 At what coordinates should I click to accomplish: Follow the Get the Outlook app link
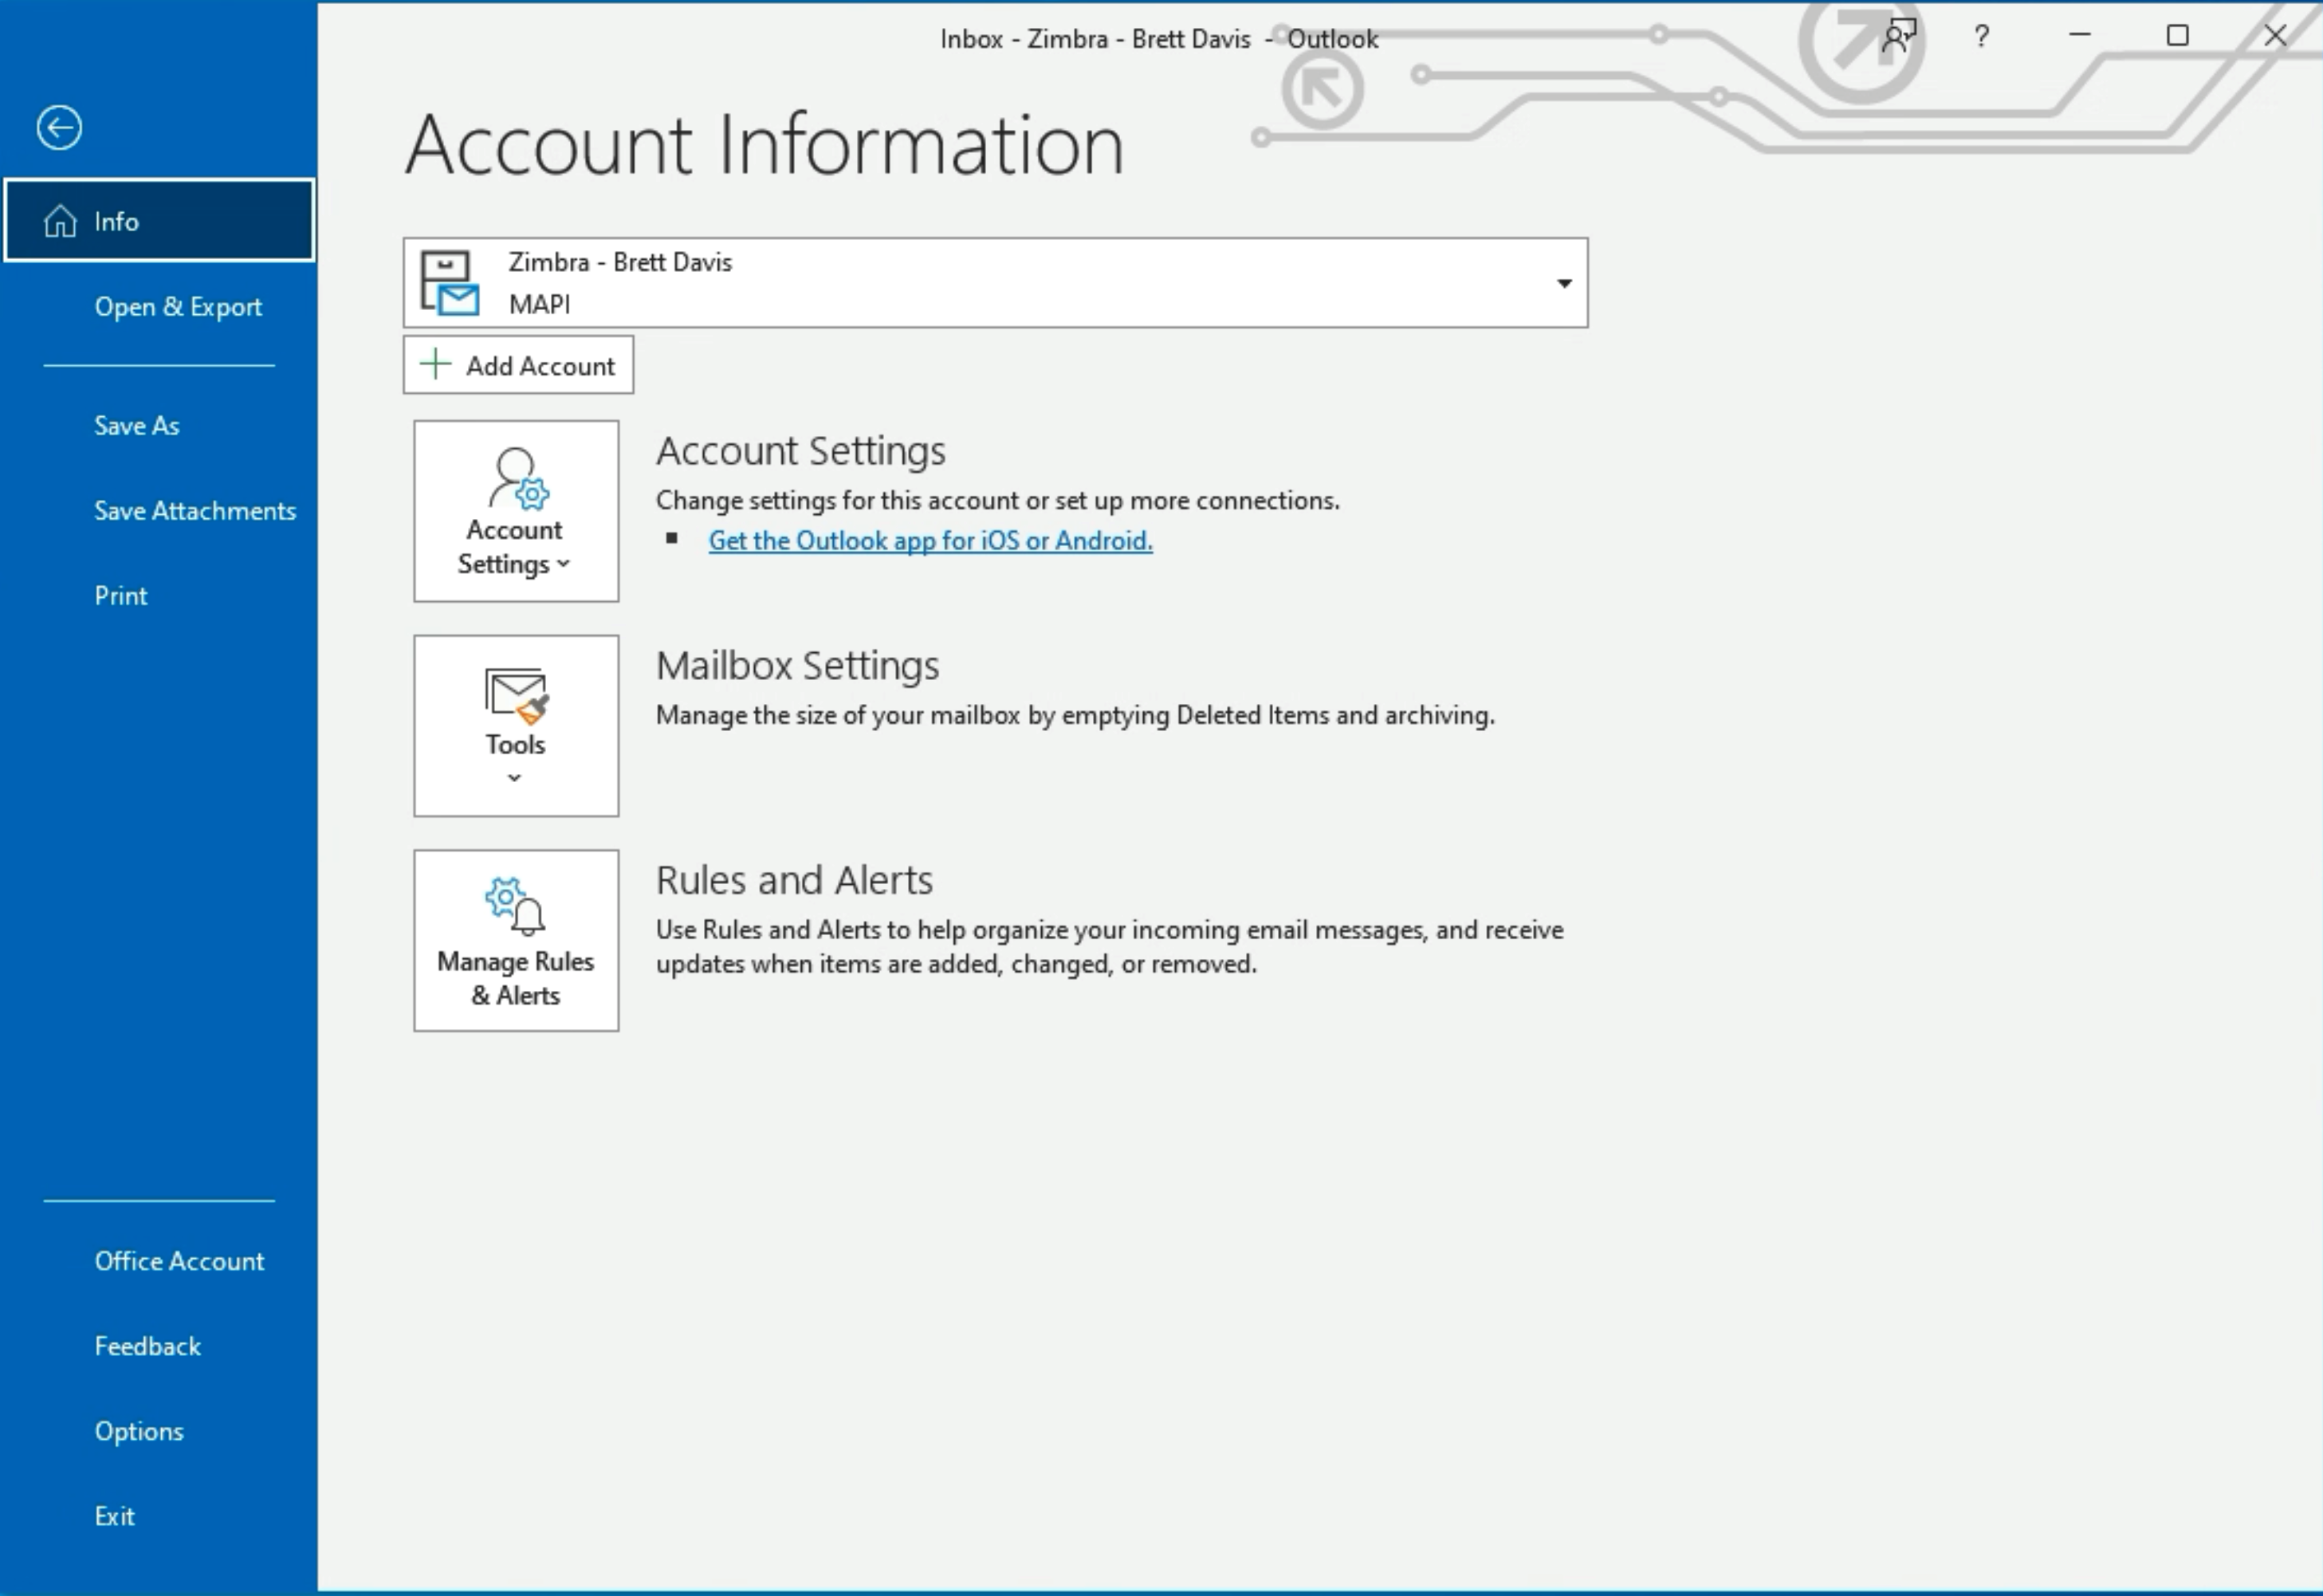click(930, 541)
